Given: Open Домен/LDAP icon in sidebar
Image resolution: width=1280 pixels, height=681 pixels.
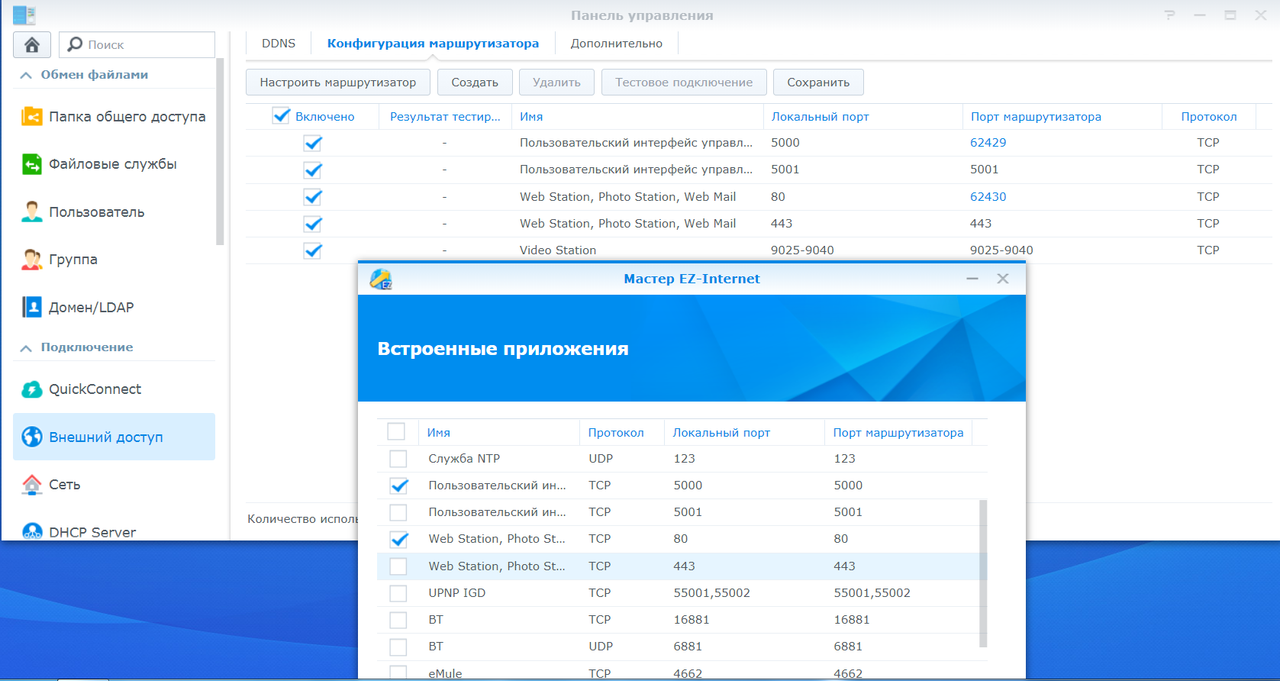Looking at the screenshot, I should click(x=32, y=307).
